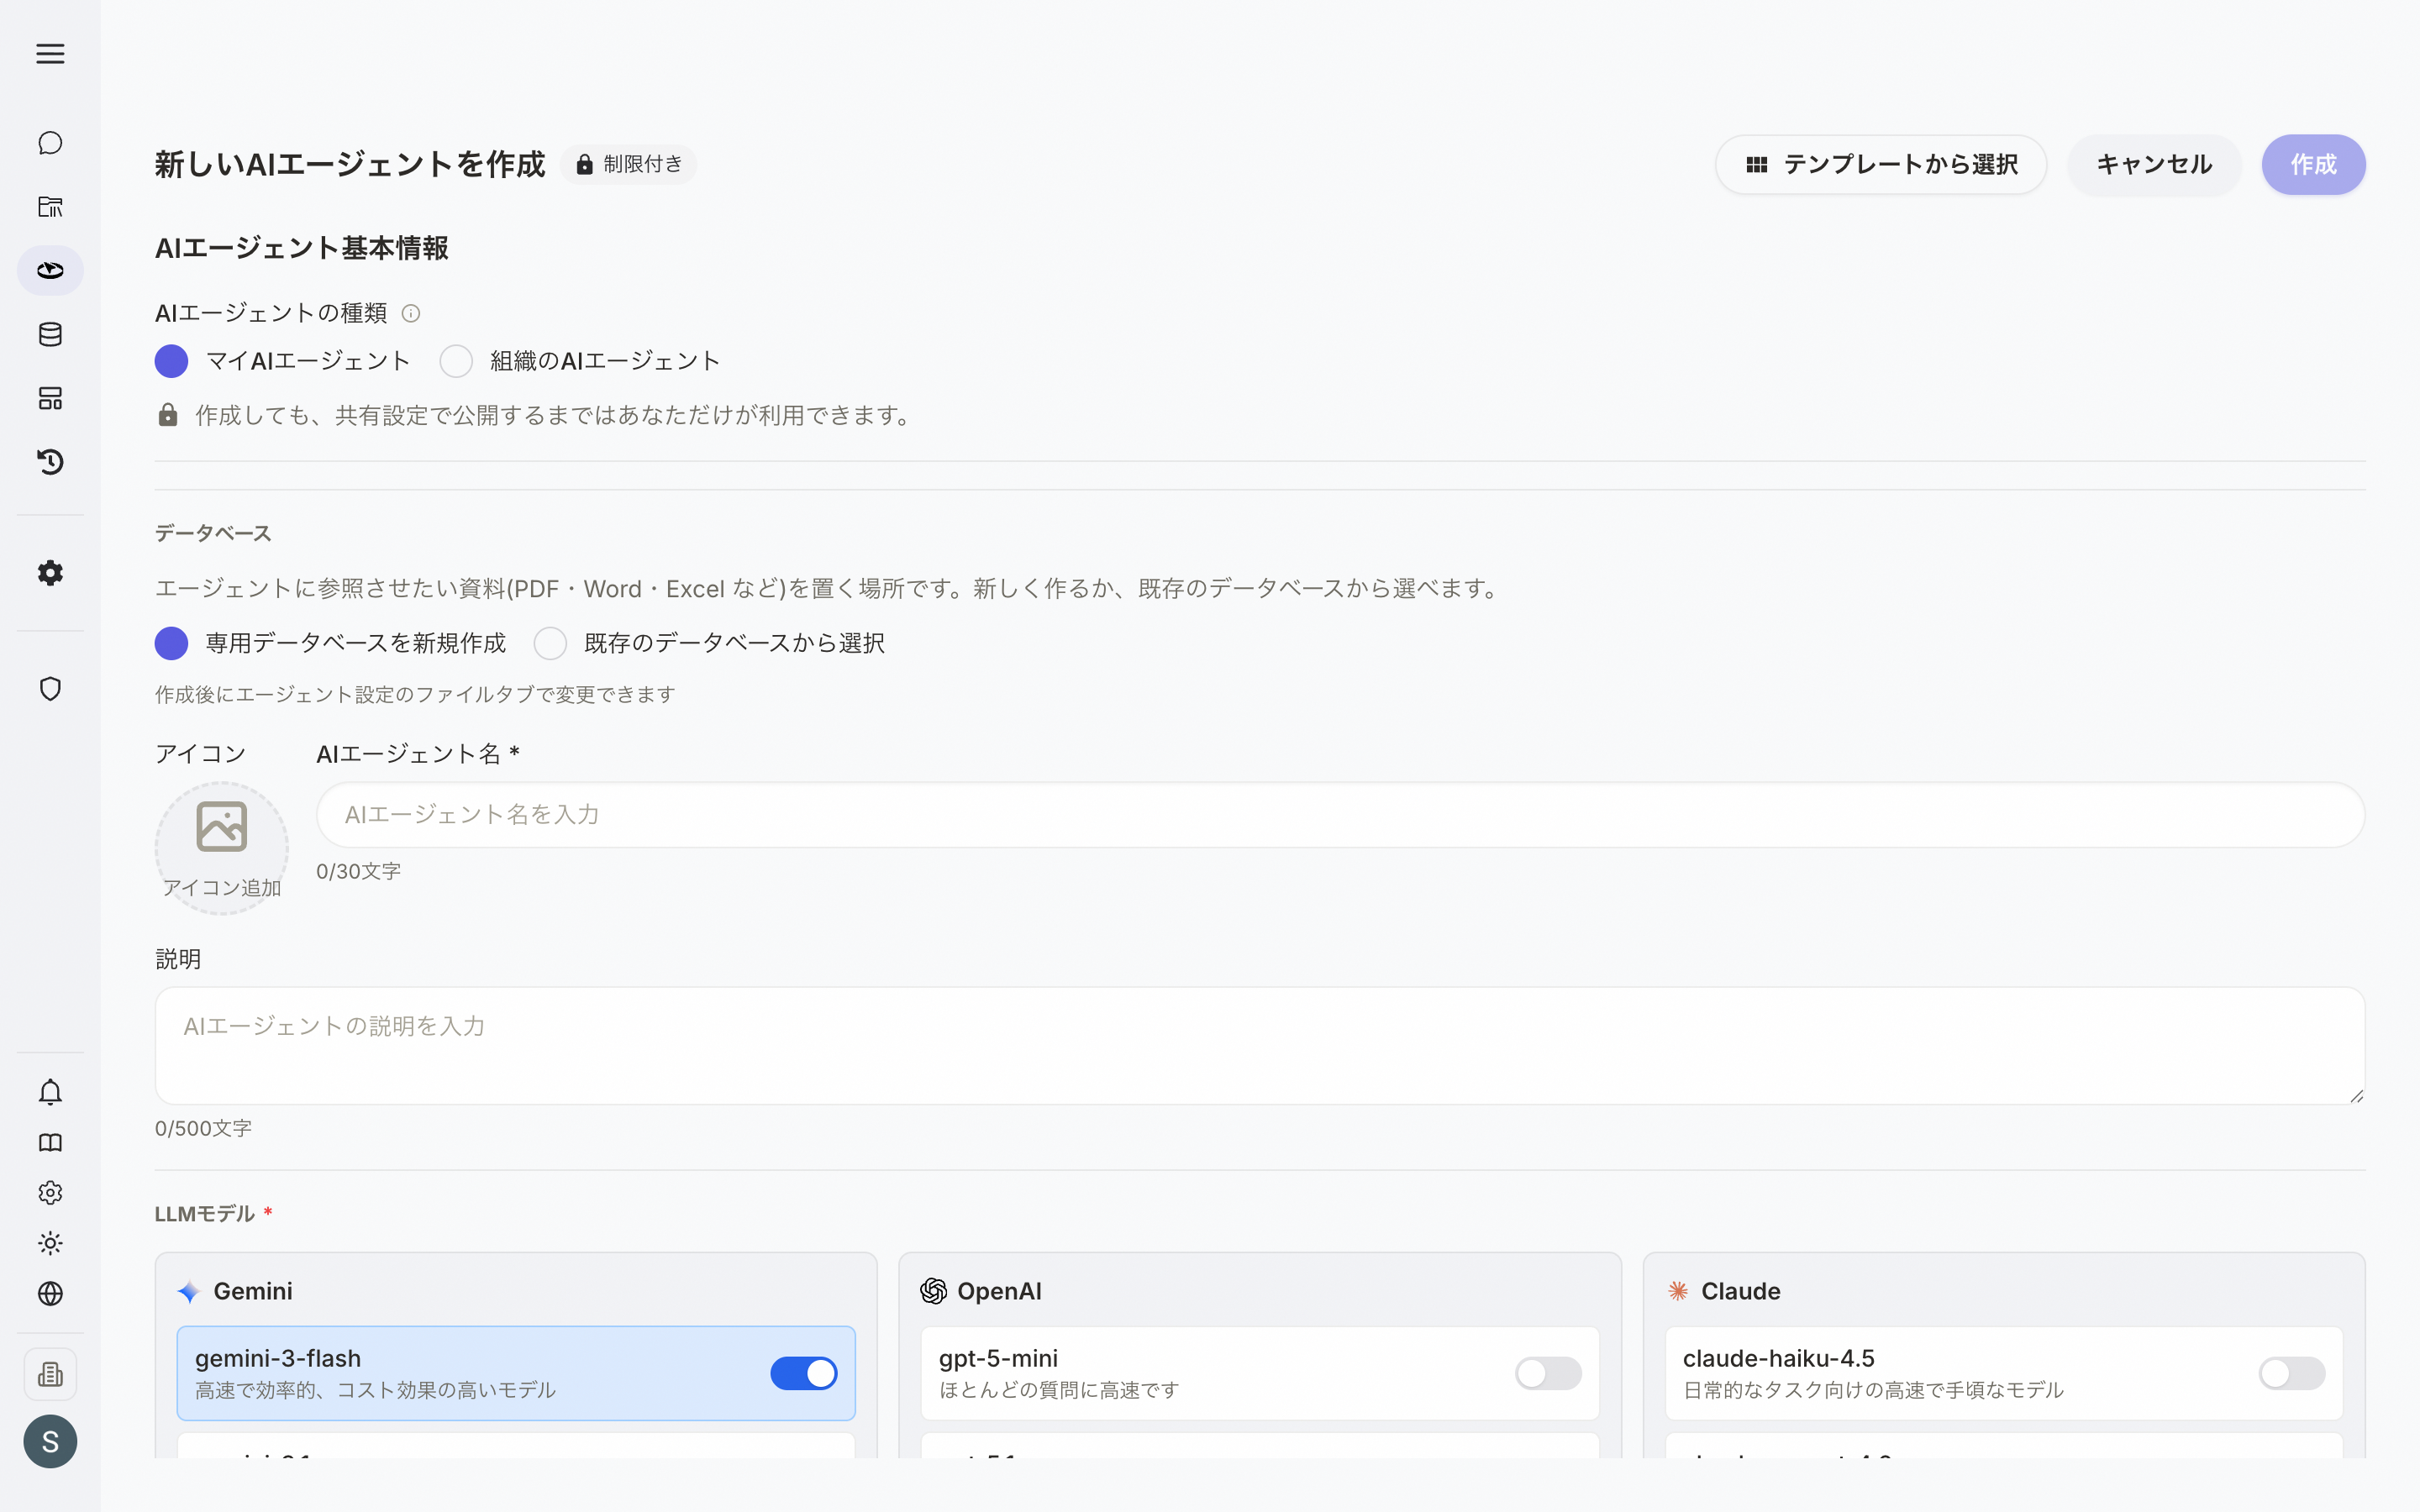The height and width of the screenshot is (1512, 2420).
Task: Open the history clock icon in the sidebar
Action: point(50,462)
